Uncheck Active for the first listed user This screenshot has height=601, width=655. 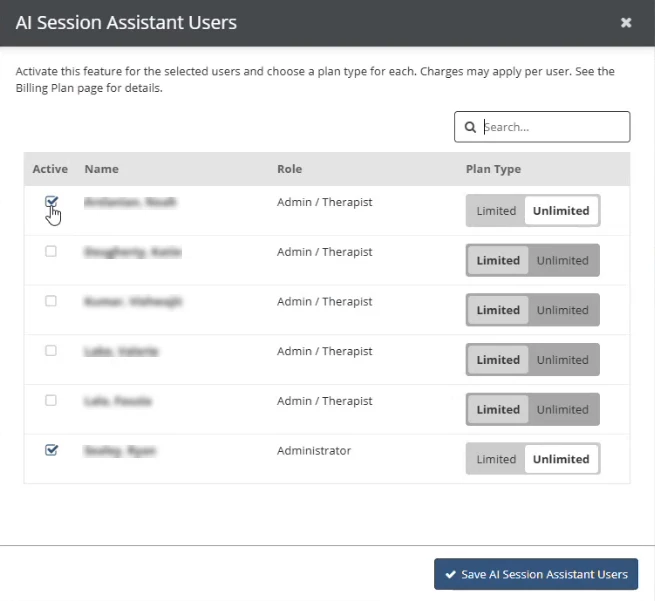click(x=51, y=202)
